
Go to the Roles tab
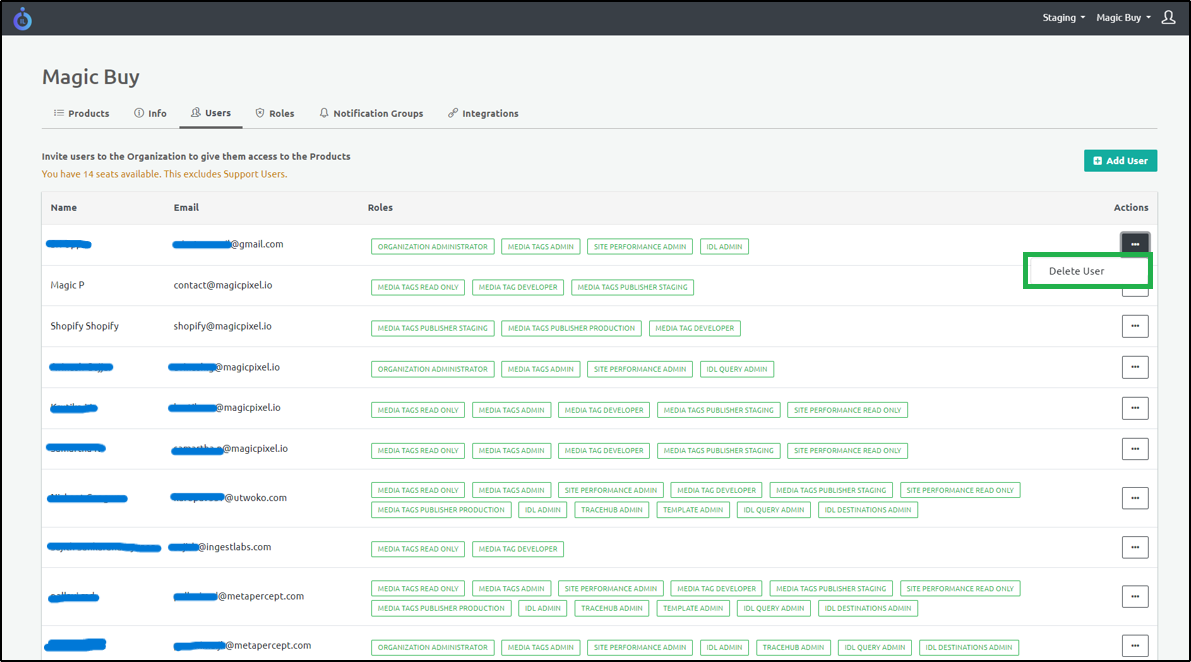275,113
